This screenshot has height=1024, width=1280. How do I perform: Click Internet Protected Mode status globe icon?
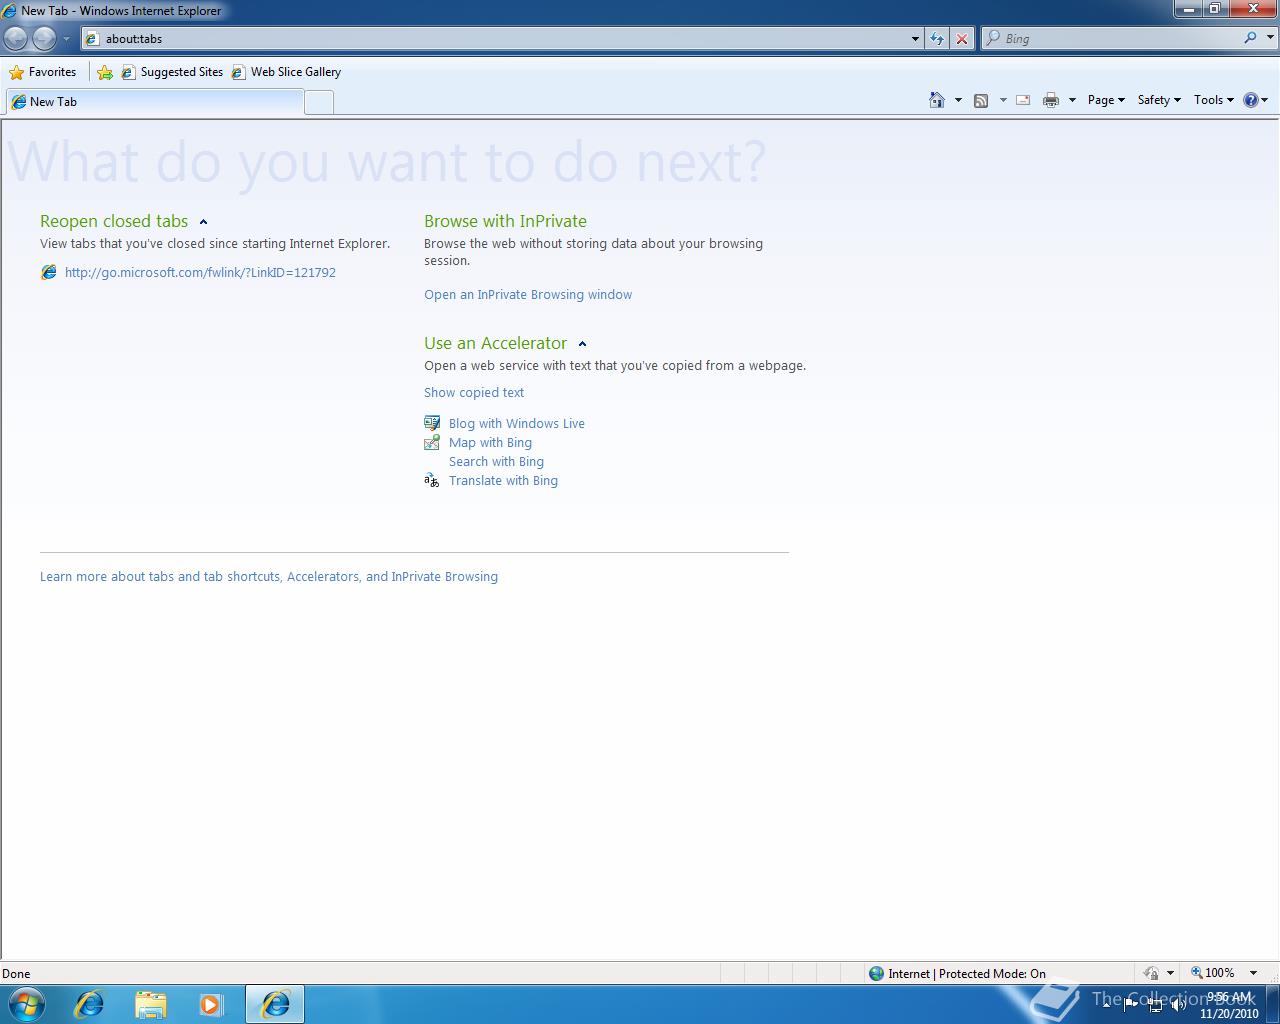pyautogui.click(x=876, y=973)
